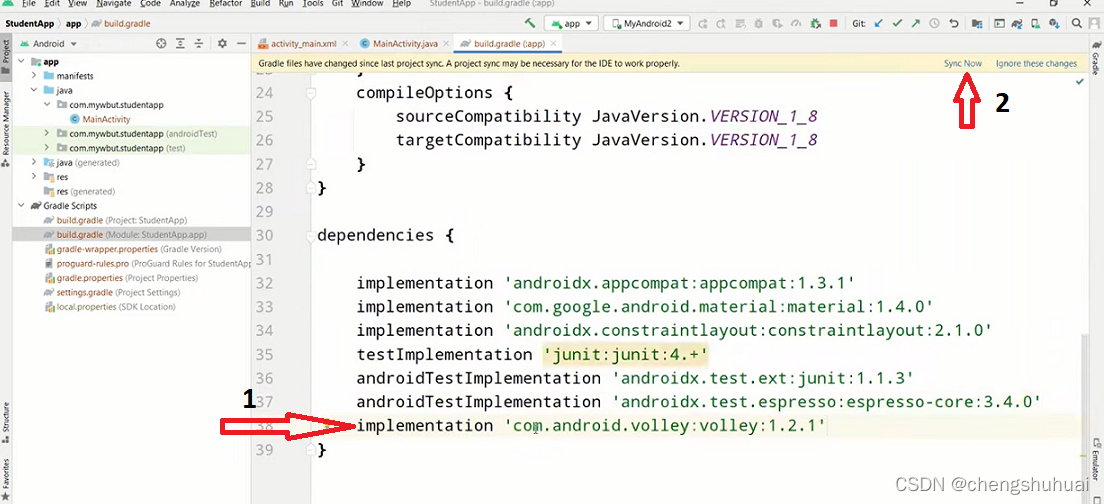
Task: Open the Android project view dropdown
Action: [x=49, y=44]
